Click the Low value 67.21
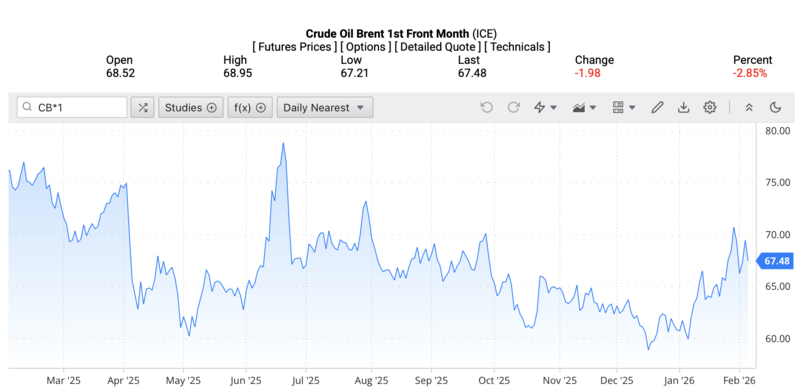The image size is (800, 388). pos(355,73)
